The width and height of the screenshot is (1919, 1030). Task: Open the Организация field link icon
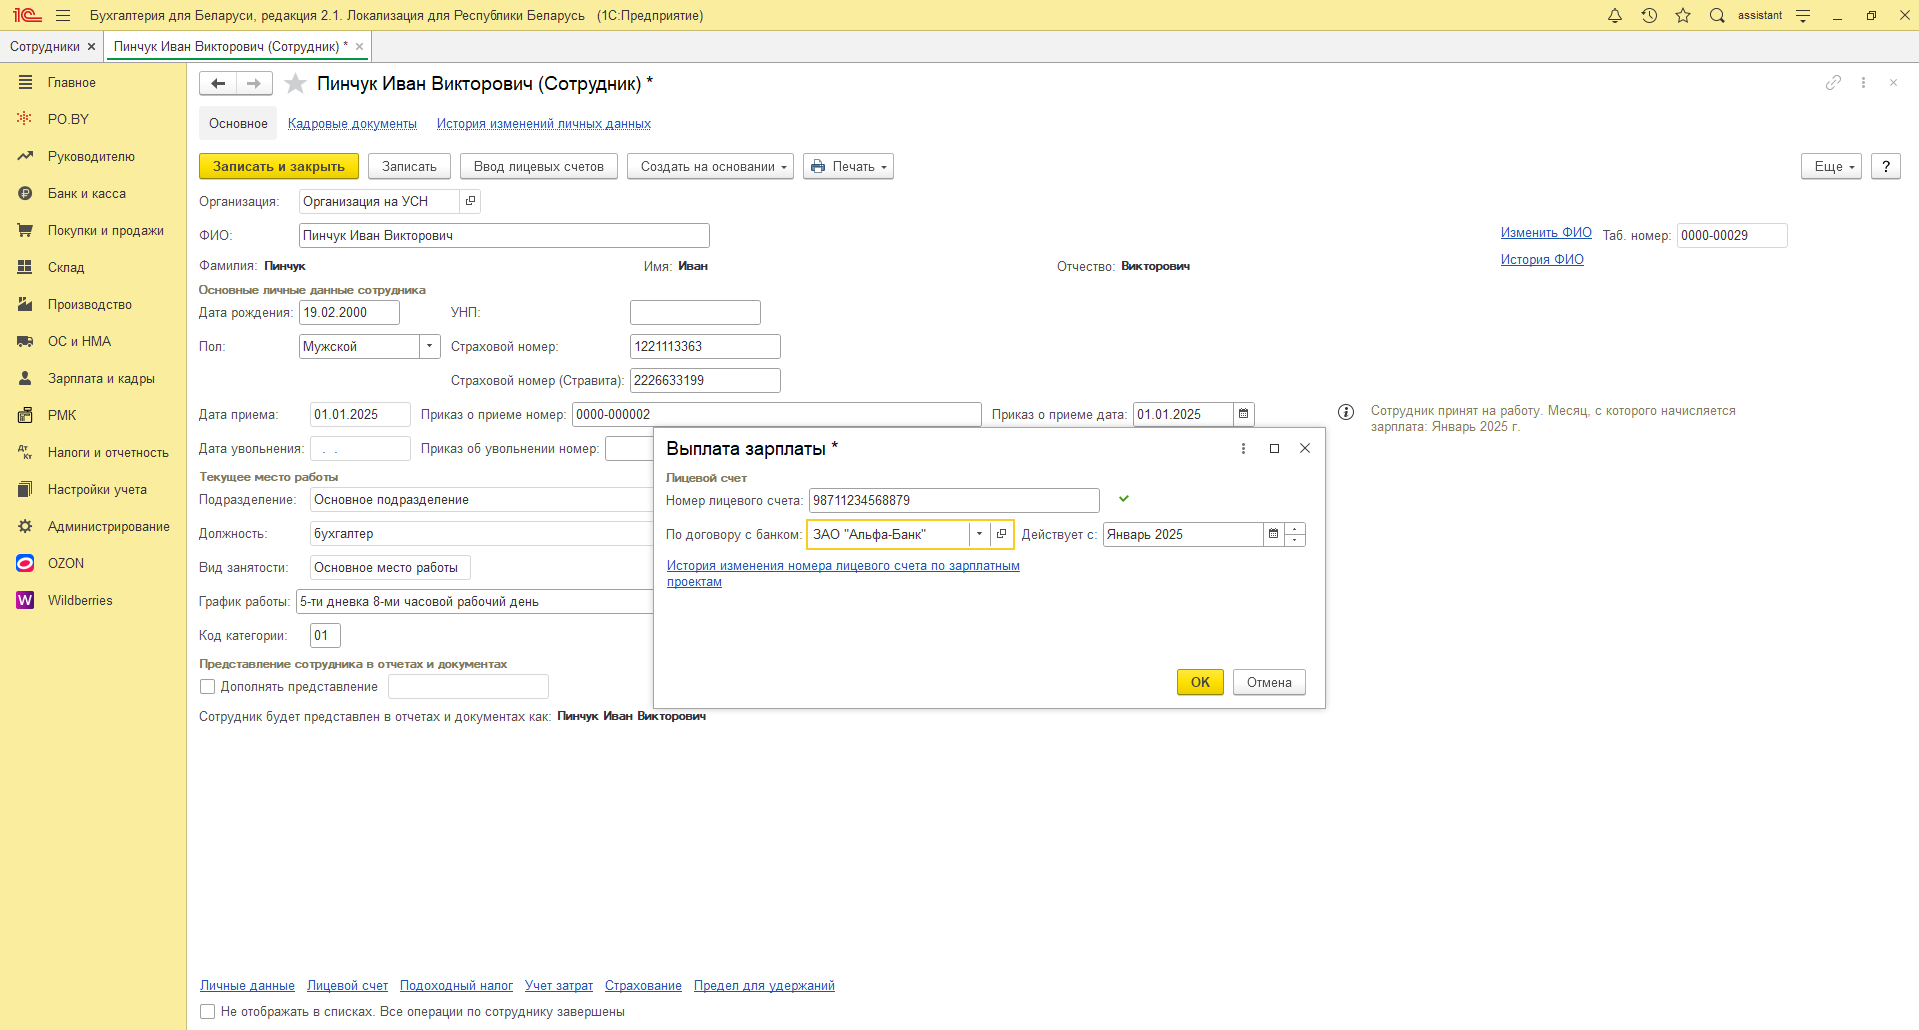tap(470, 201)
